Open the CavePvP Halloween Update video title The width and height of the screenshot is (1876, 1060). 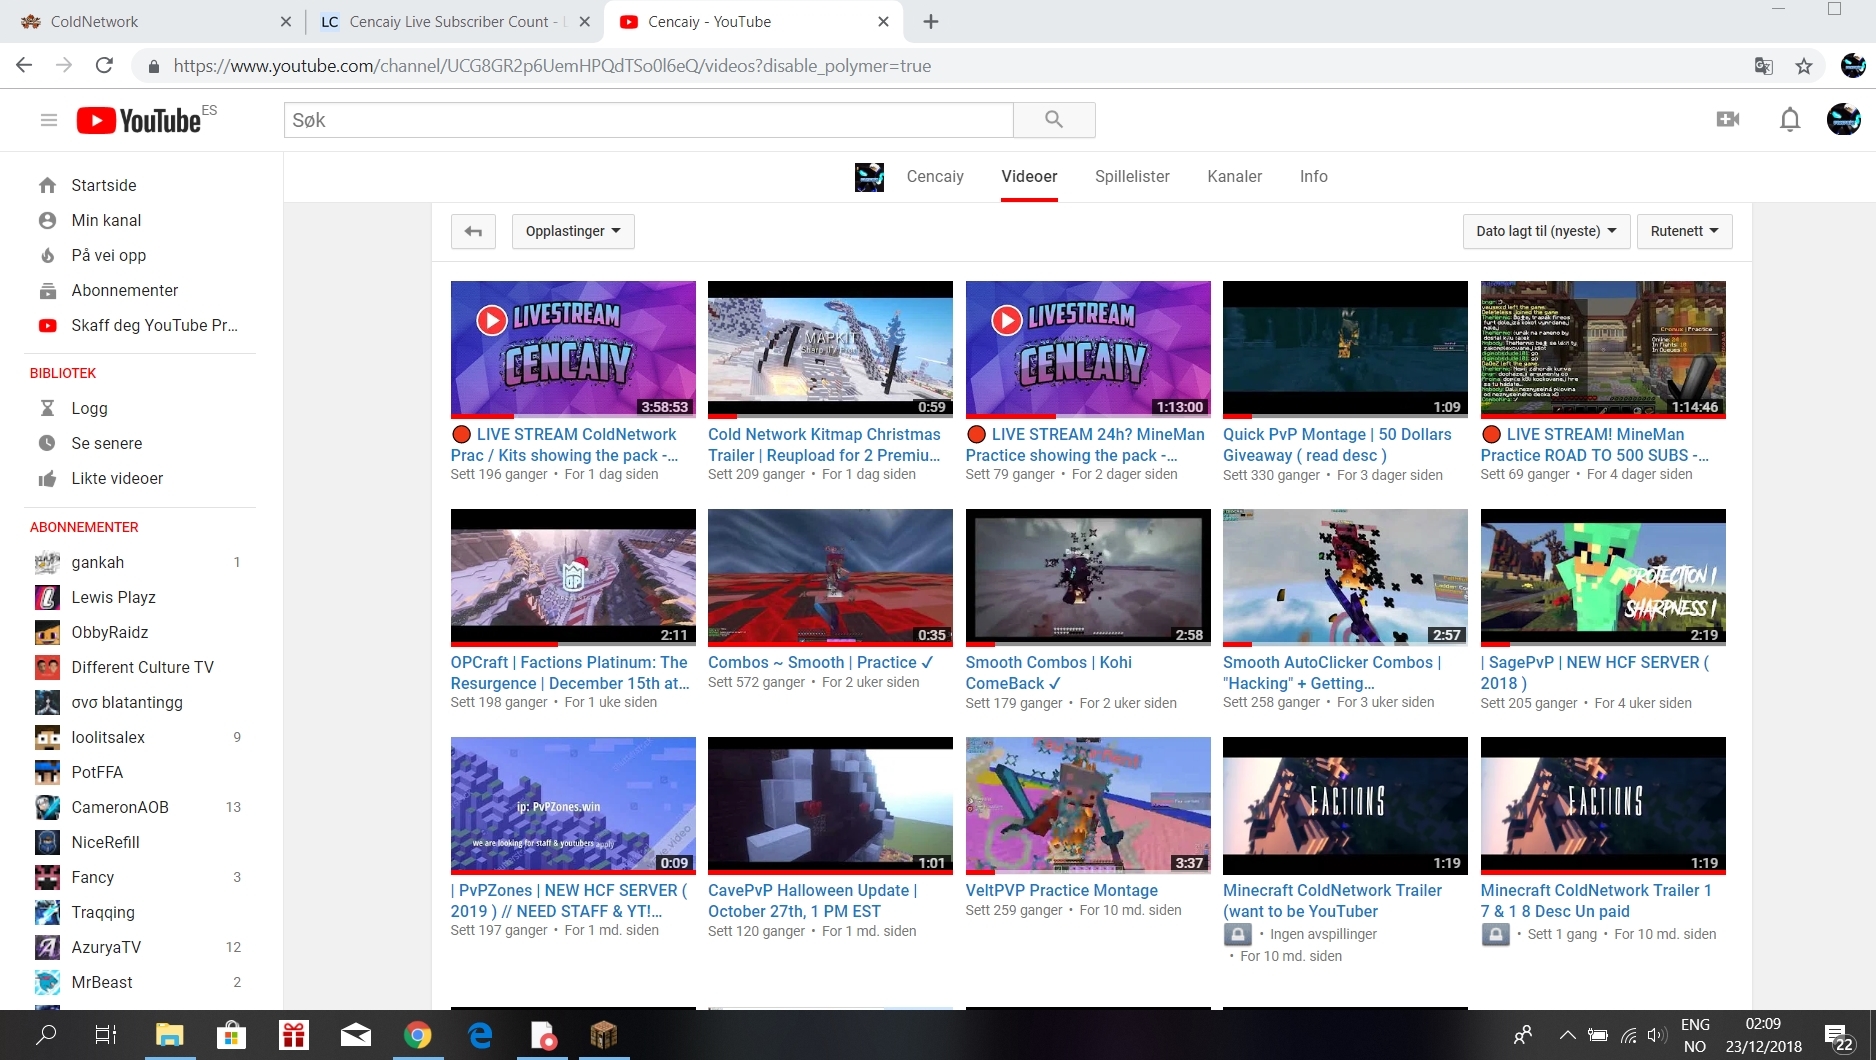click(x=813, y=901)
